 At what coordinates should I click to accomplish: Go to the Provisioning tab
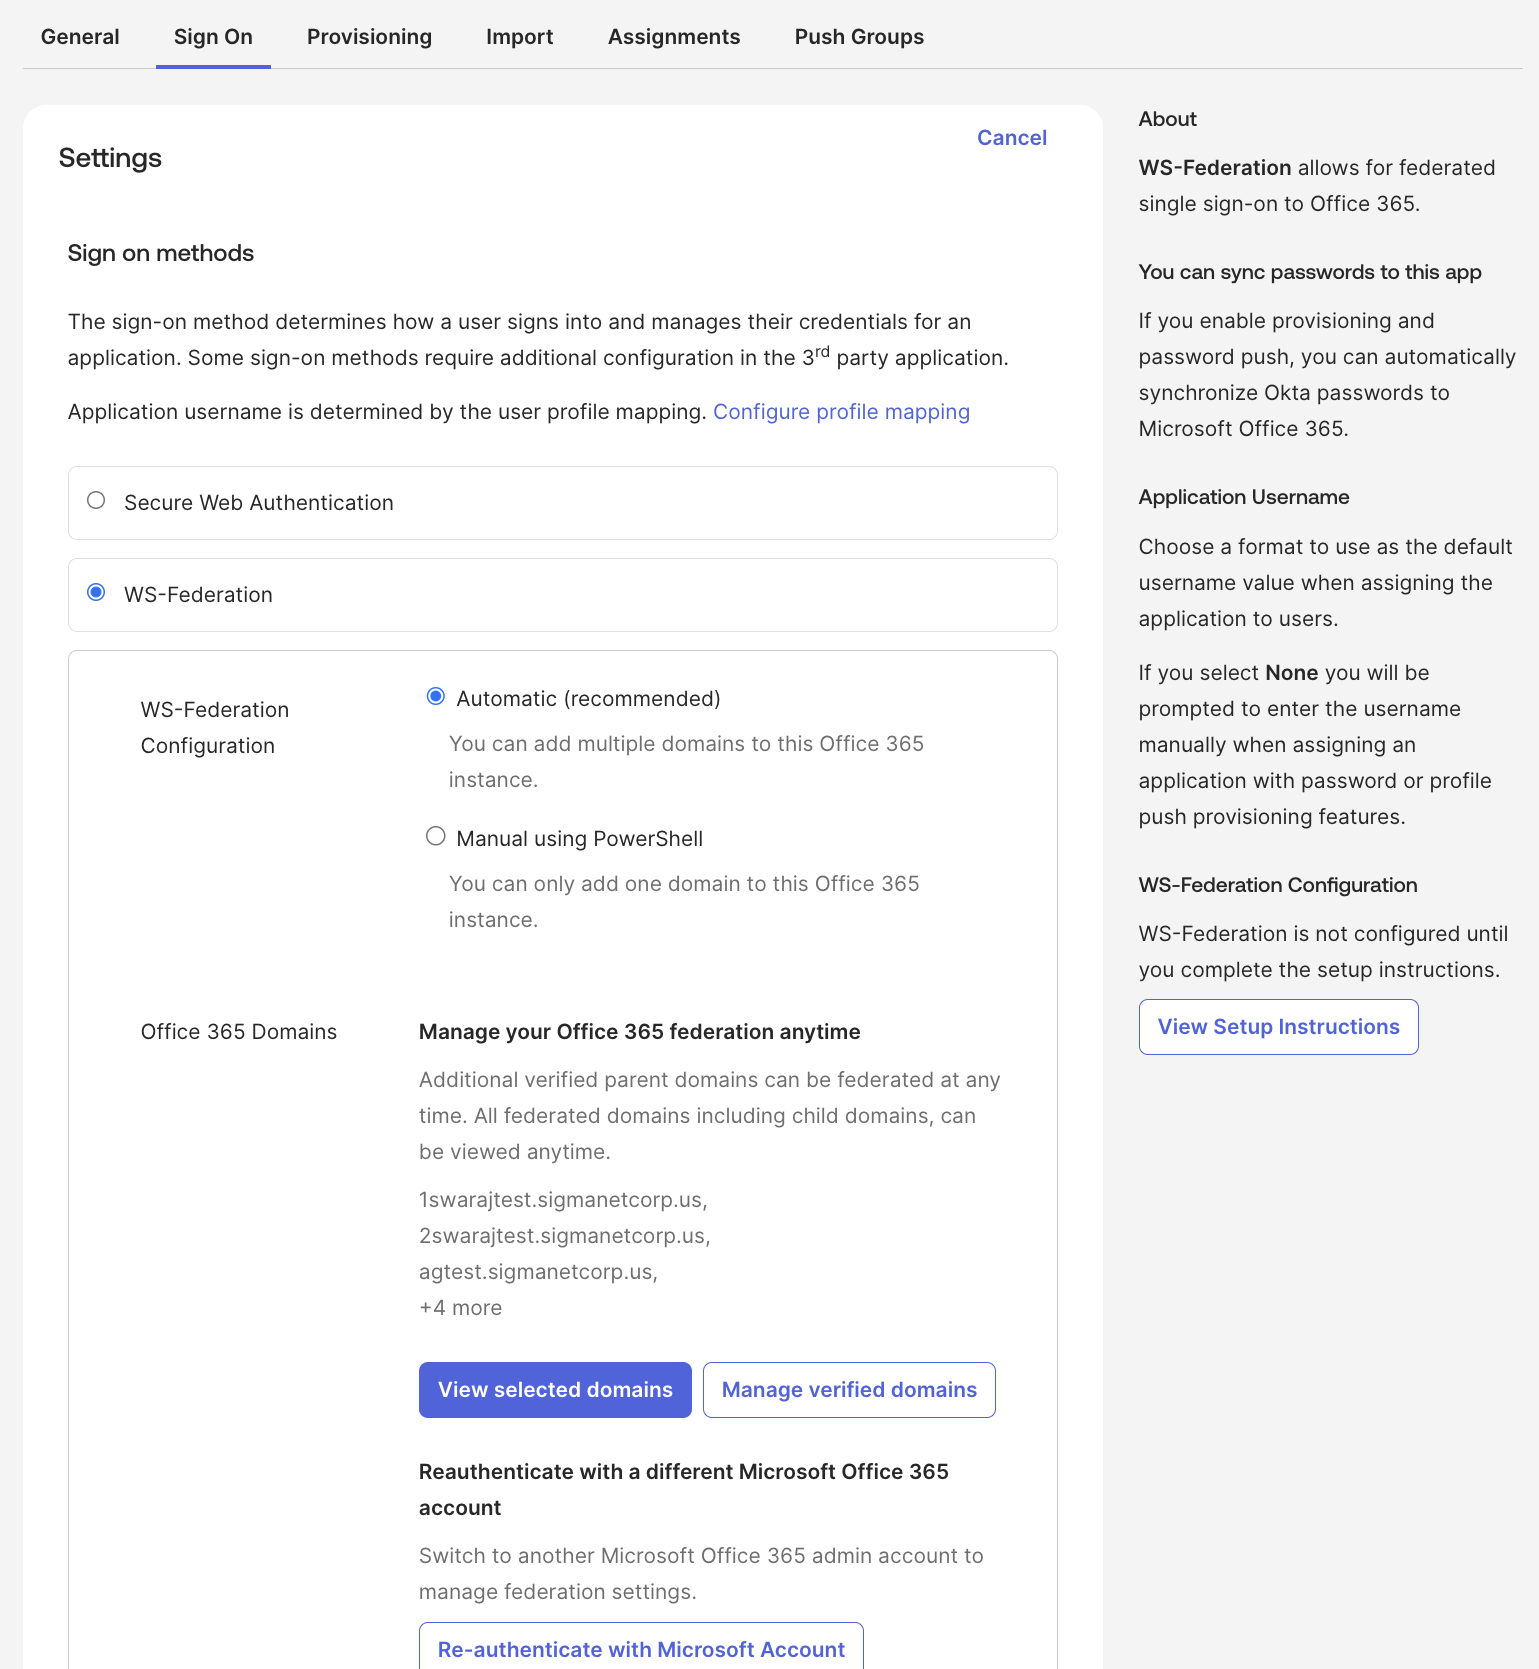369,37
